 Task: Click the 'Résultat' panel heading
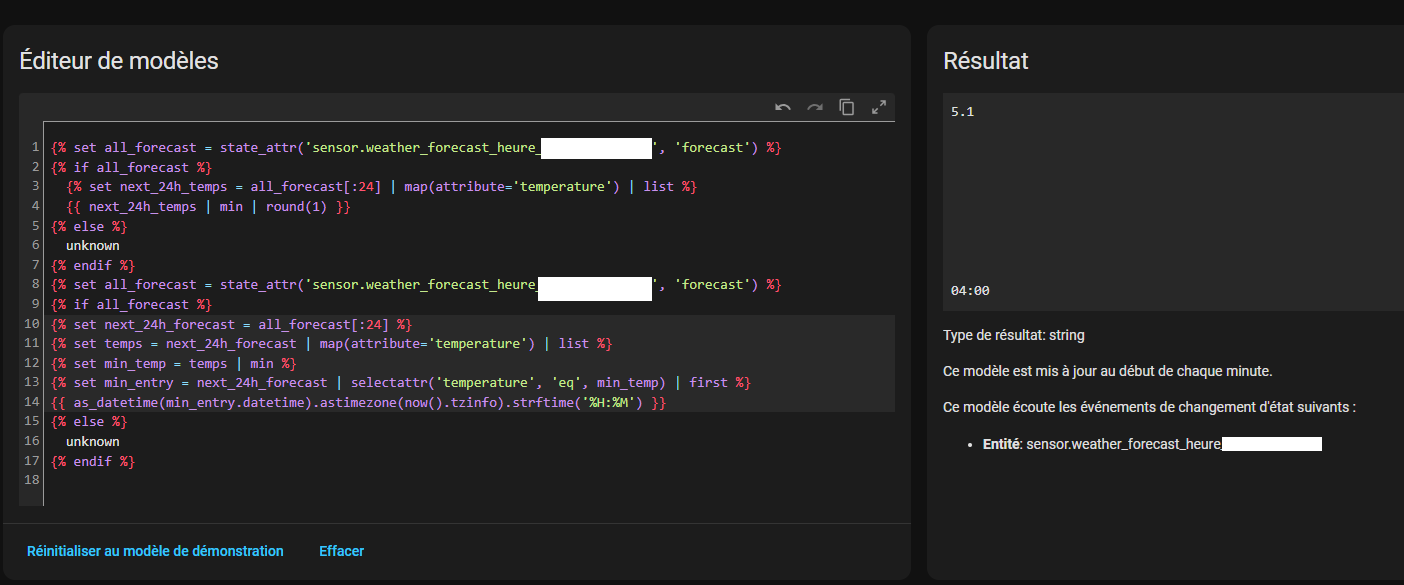(985, 61)
